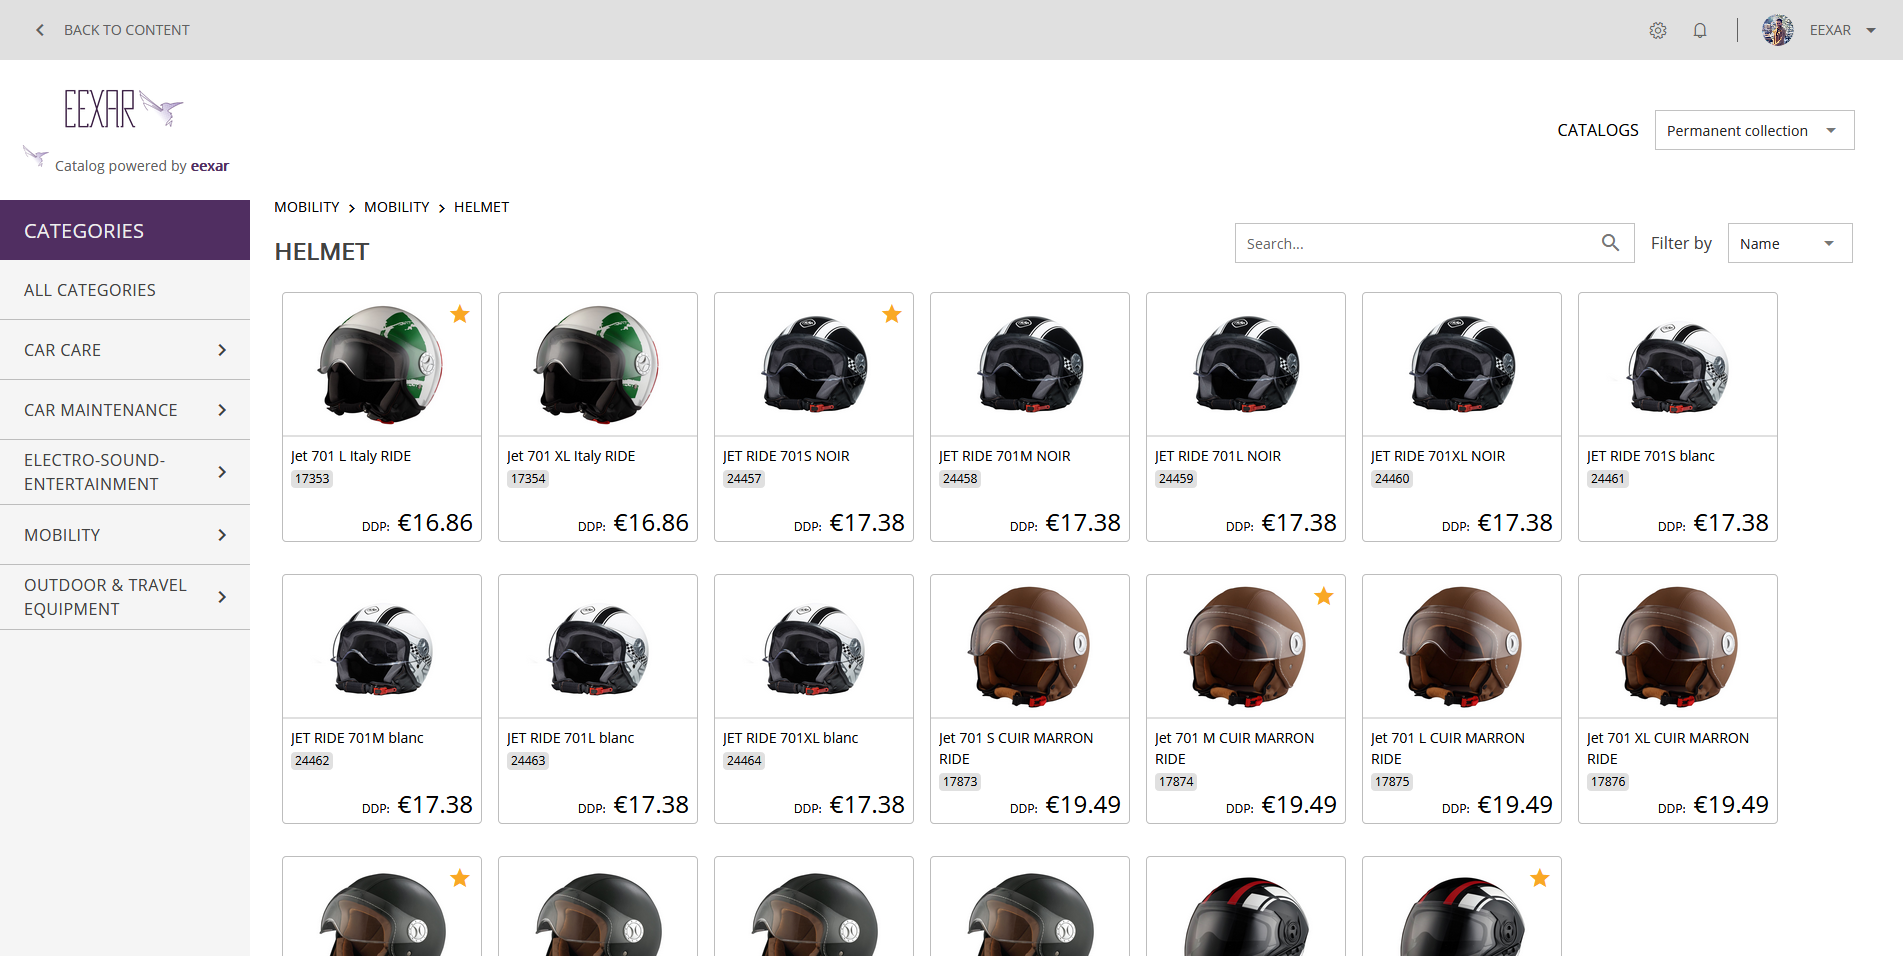Click Back to Content link
The height and width of the screenshot is (956, 1903).
pos(126,30)
